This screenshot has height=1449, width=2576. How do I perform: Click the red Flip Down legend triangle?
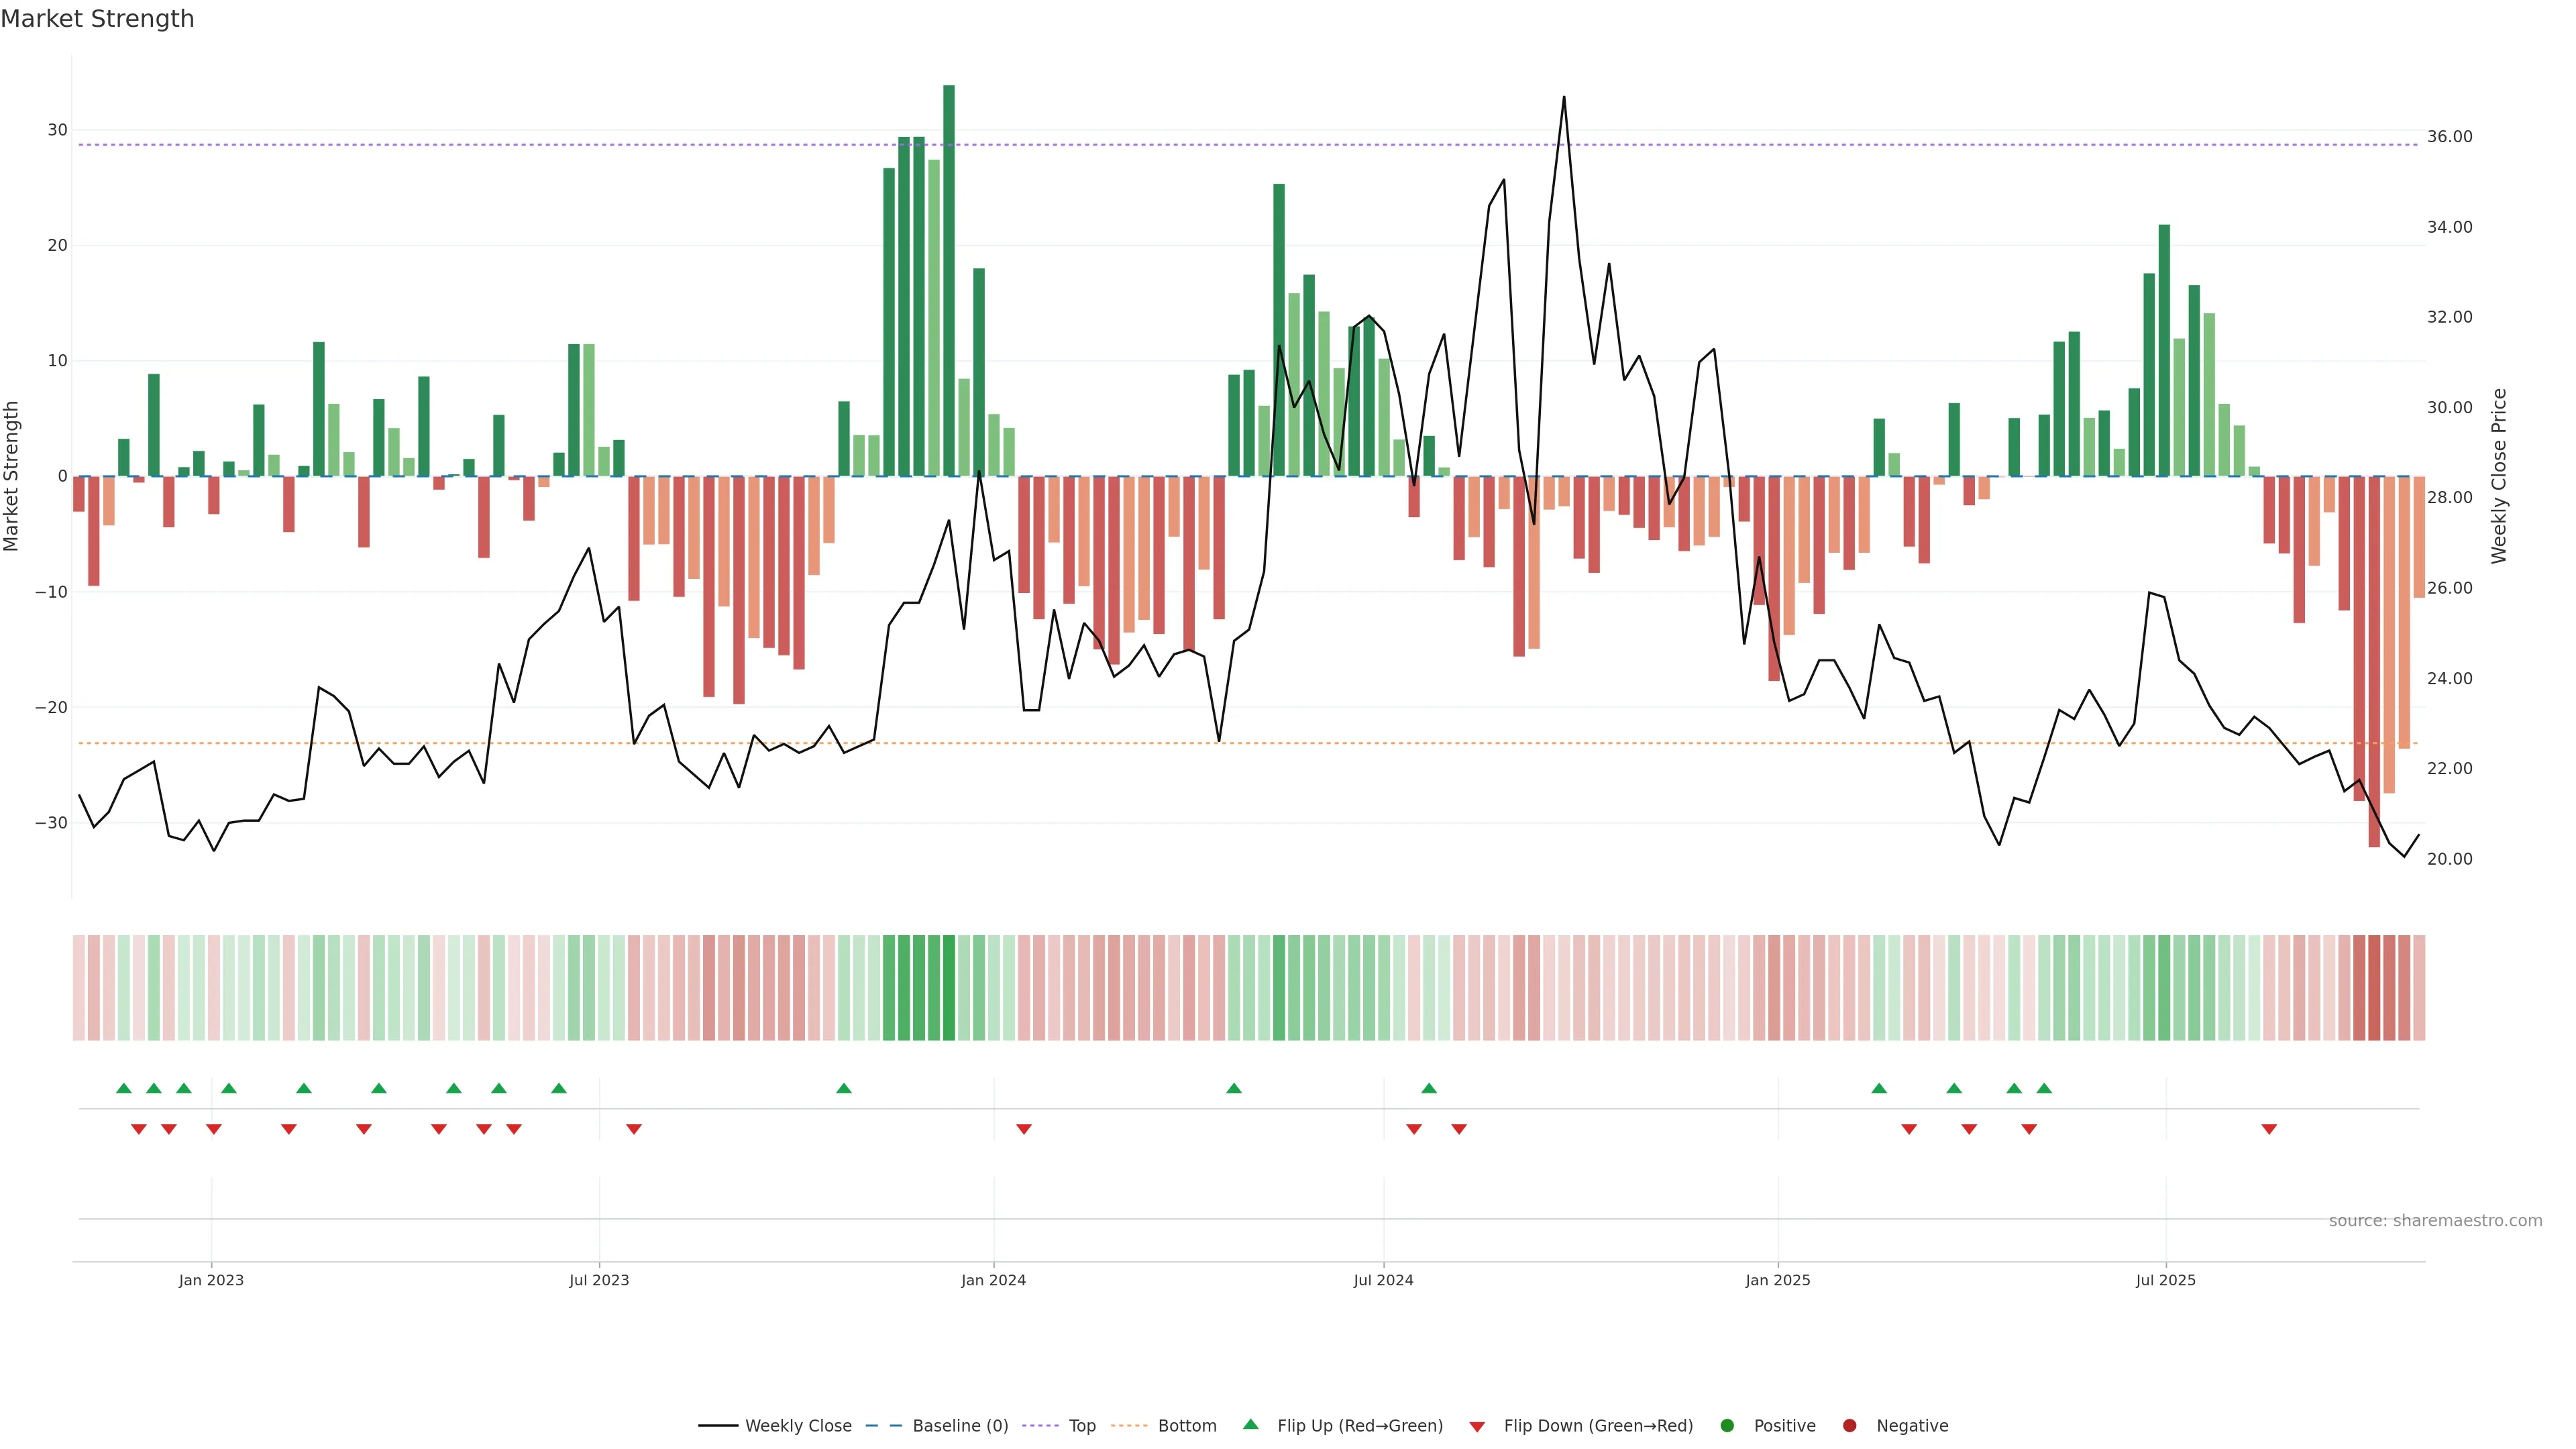(x=1476, y=1427)
